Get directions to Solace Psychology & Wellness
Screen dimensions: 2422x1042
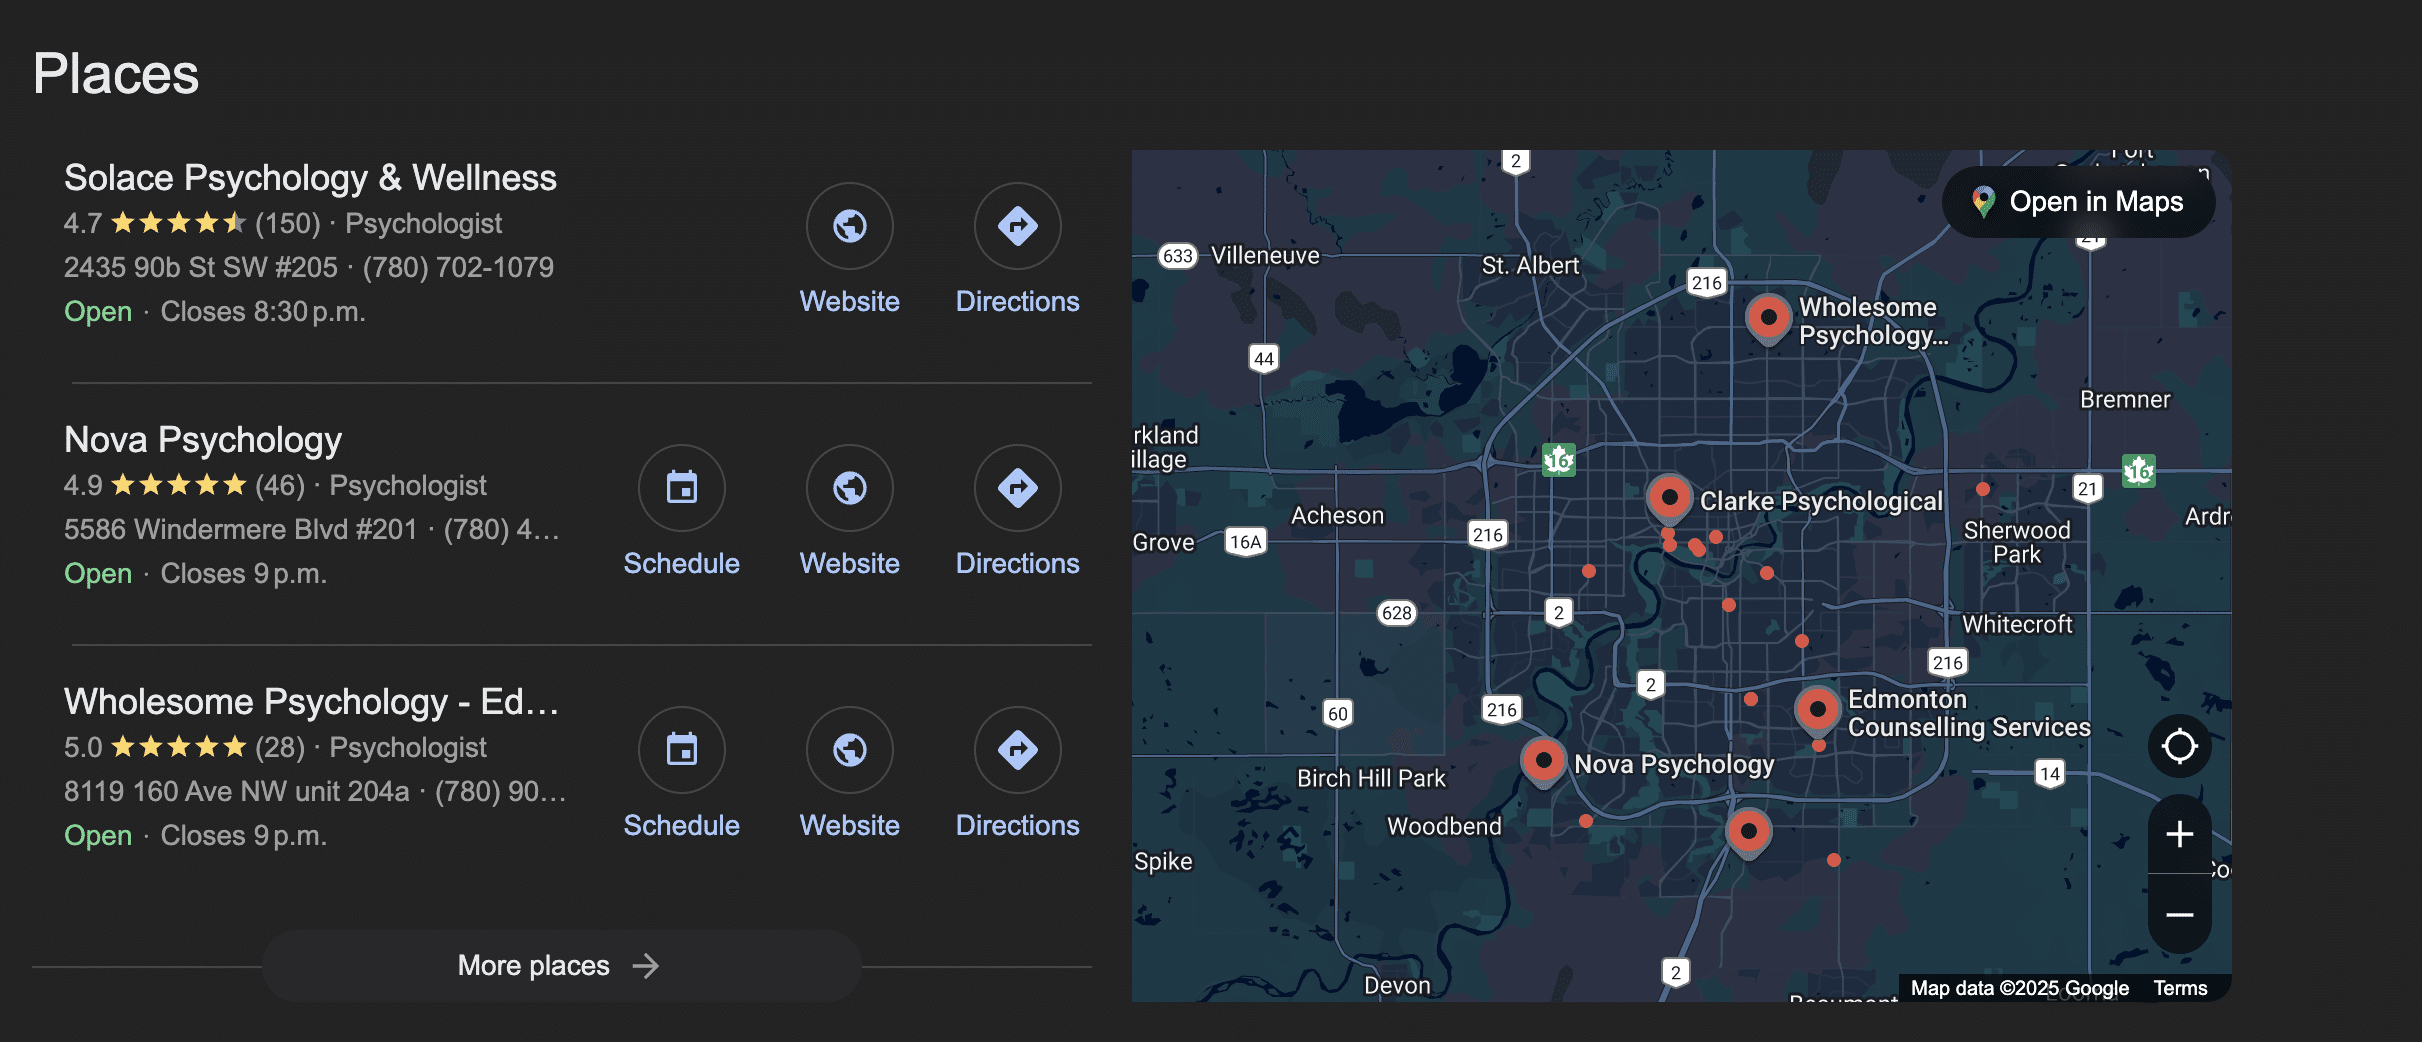(1018, 226)
